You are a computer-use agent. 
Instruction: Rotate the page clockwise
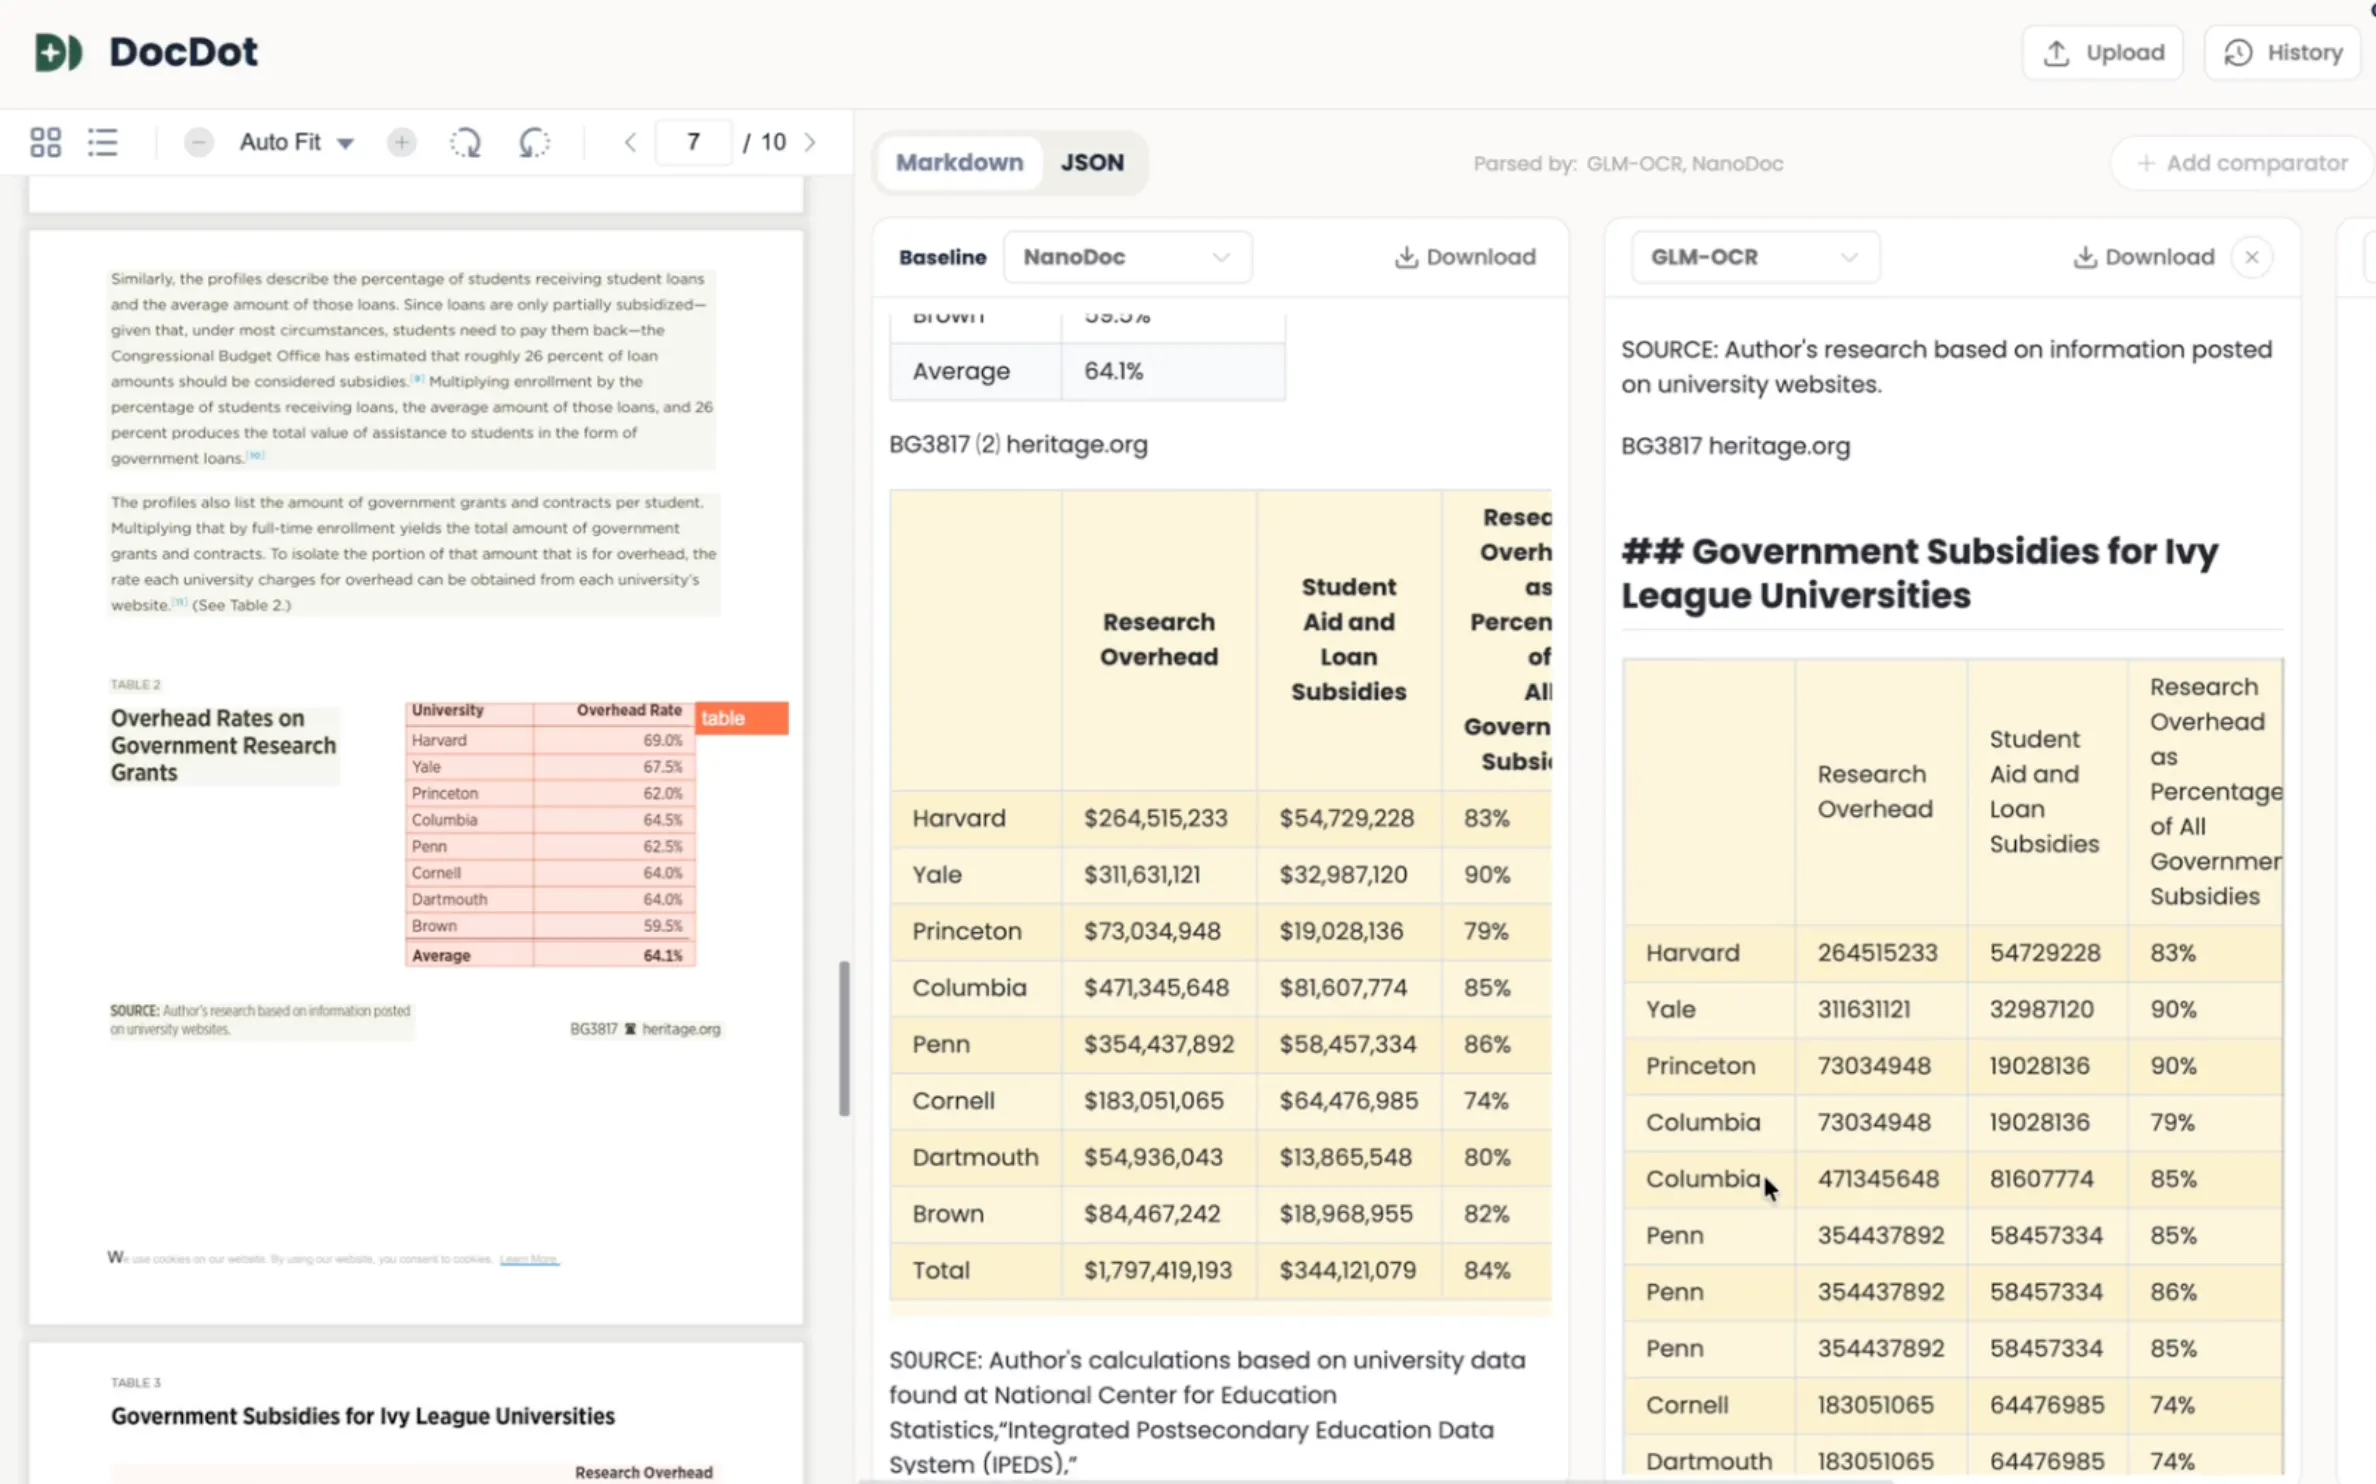tap(466, 142)
